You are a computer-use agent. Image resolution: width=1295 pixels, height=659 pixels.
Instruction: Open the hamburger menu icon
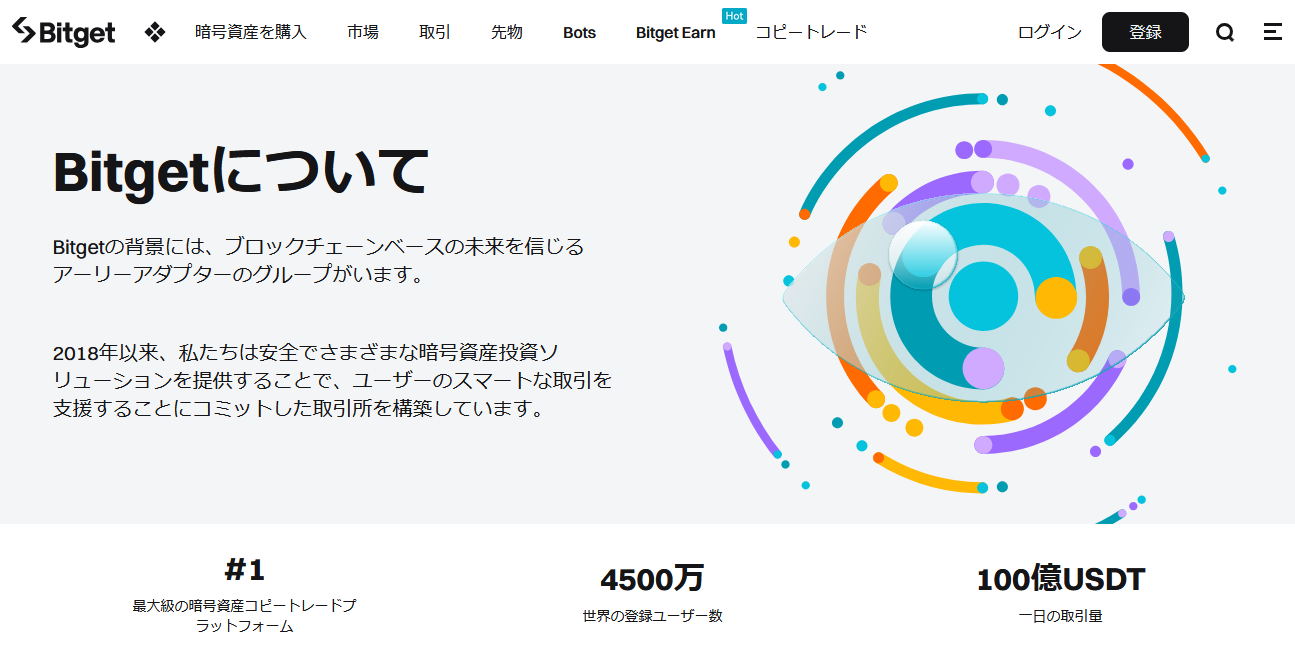coord(1272,32)
